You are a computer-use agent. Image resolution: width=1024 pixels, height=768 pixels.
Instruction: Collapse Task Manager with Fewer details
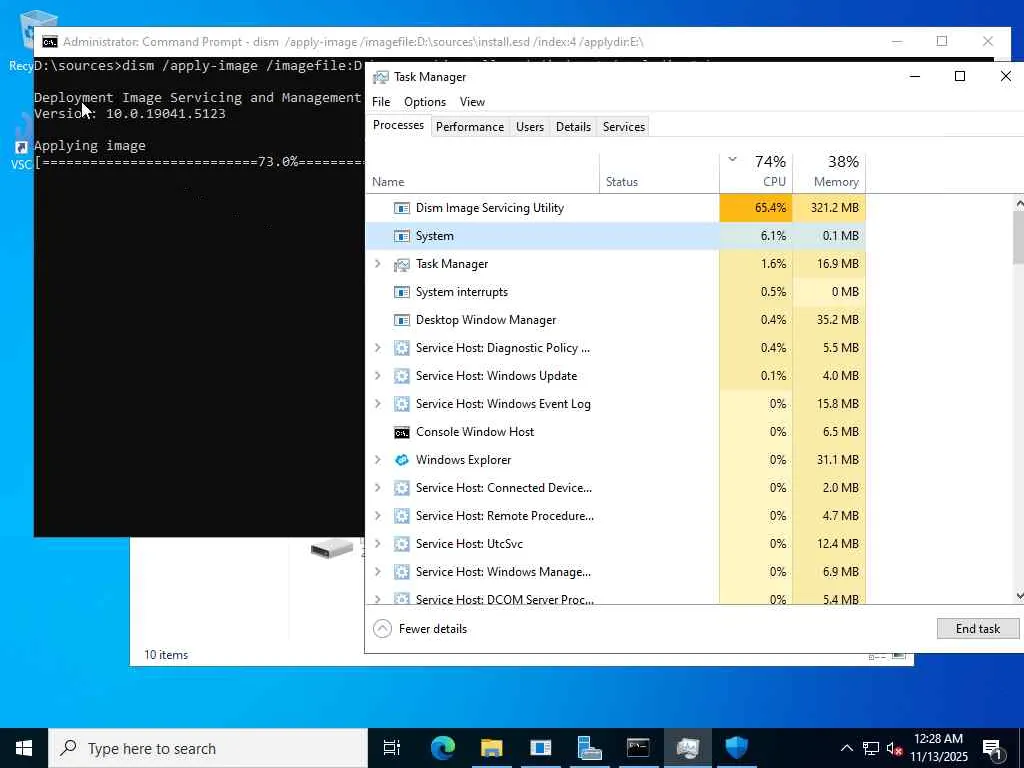(x=421, y=629)
